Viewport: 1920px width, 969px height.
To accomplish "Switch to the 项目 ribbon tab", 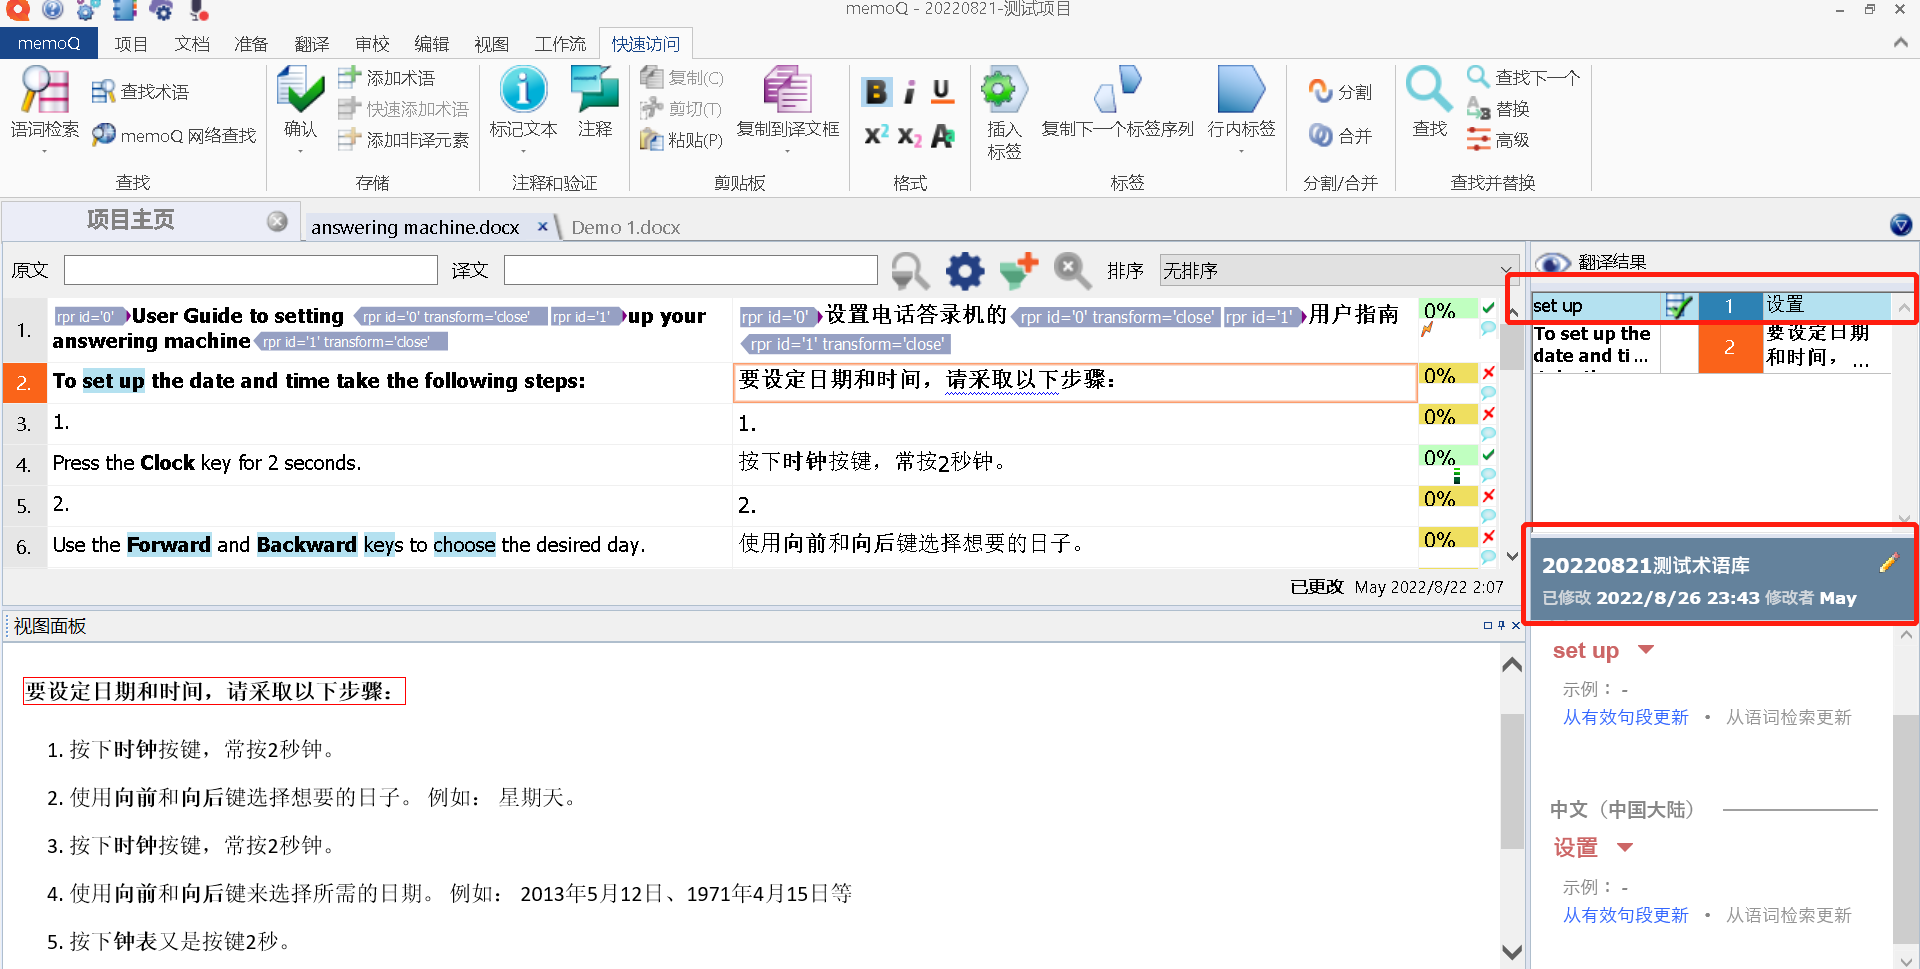I will click(131, 44).
